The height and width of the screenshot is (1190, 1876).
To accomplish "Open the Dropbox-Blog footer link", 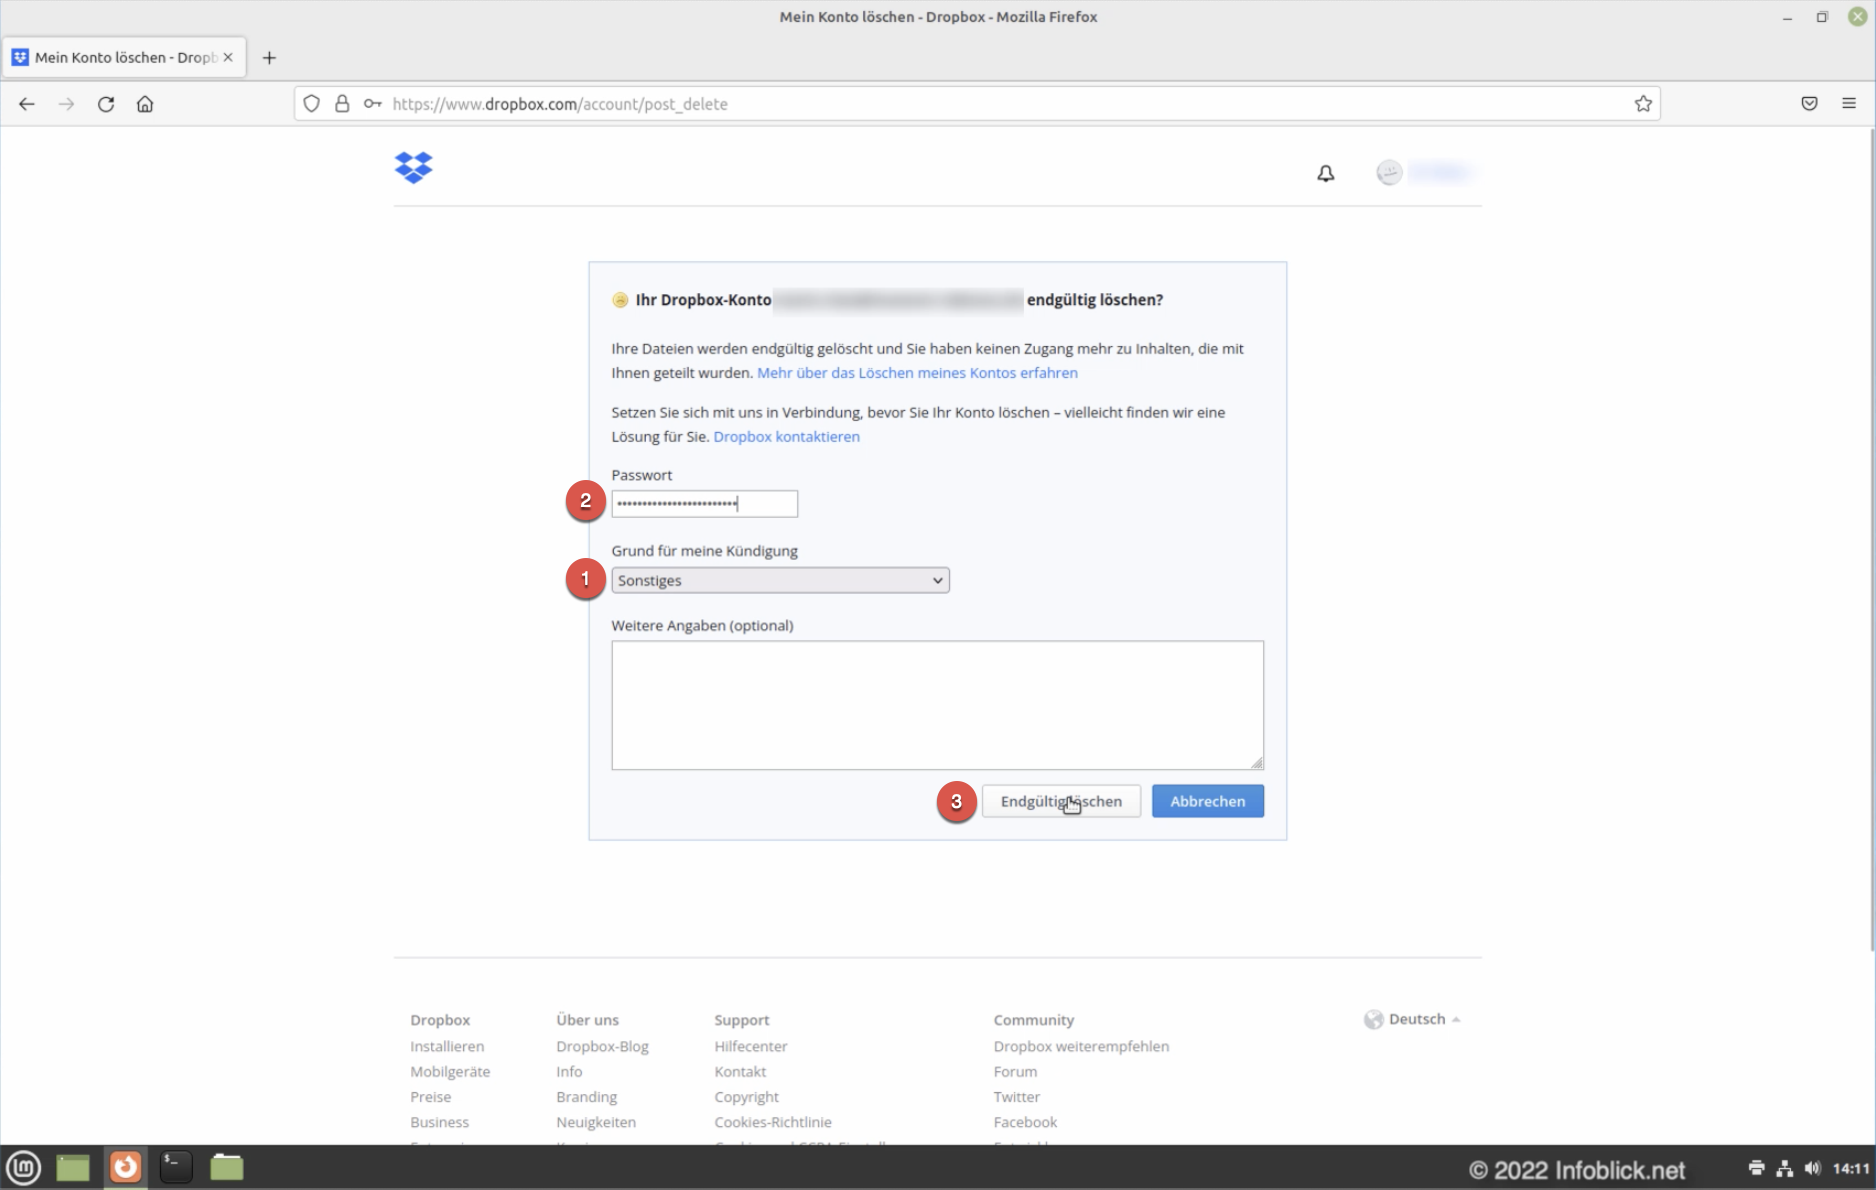I will click(603, 1046).
